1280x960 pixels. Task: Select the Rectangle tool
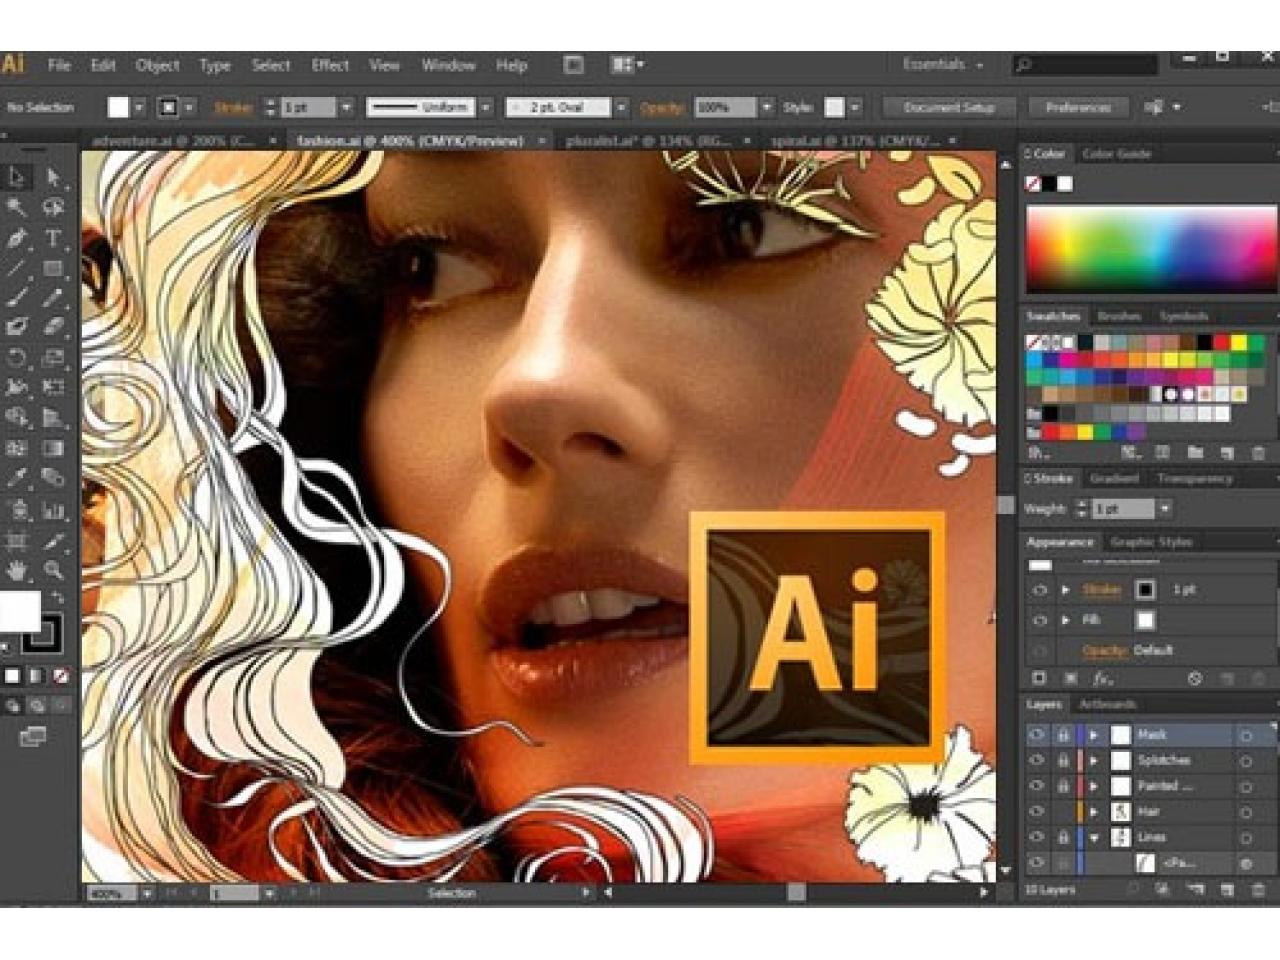(54, 268)
